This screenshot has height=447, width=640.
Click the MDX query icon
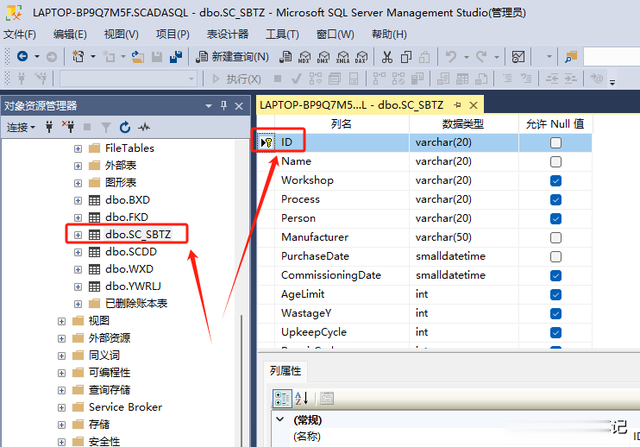click(304, 57)
